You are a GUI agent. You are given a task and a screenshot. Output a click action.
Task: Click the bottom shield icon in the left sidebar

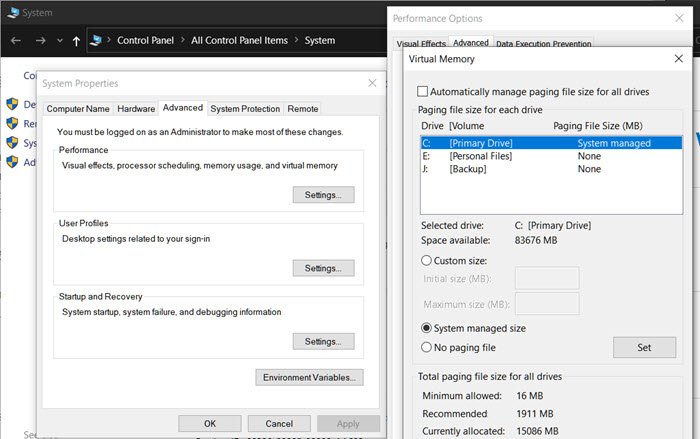(12, 162)
